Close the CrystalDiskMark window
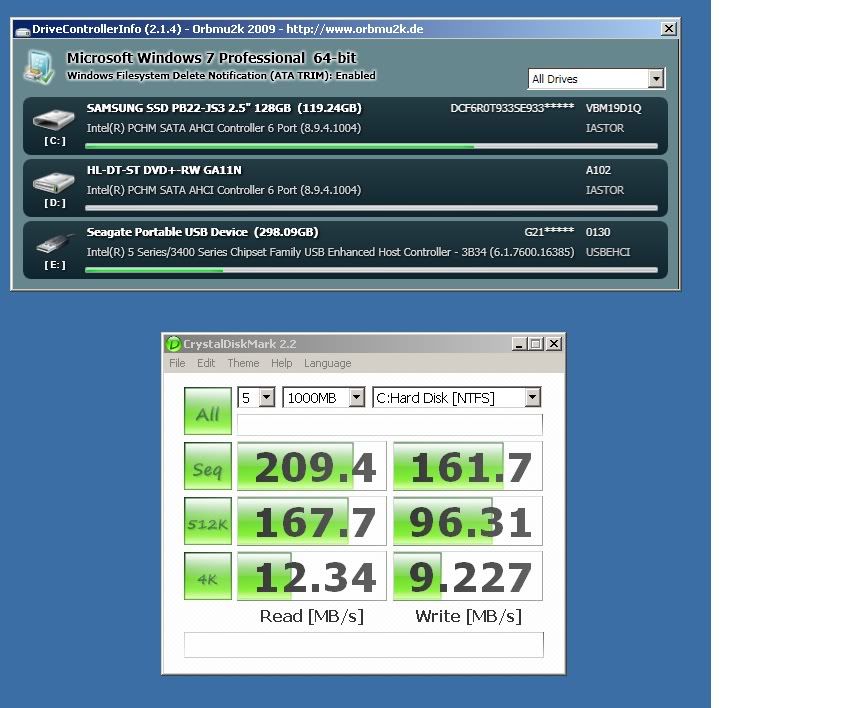The width and height of the screenshot is (845, 708). 554,344
